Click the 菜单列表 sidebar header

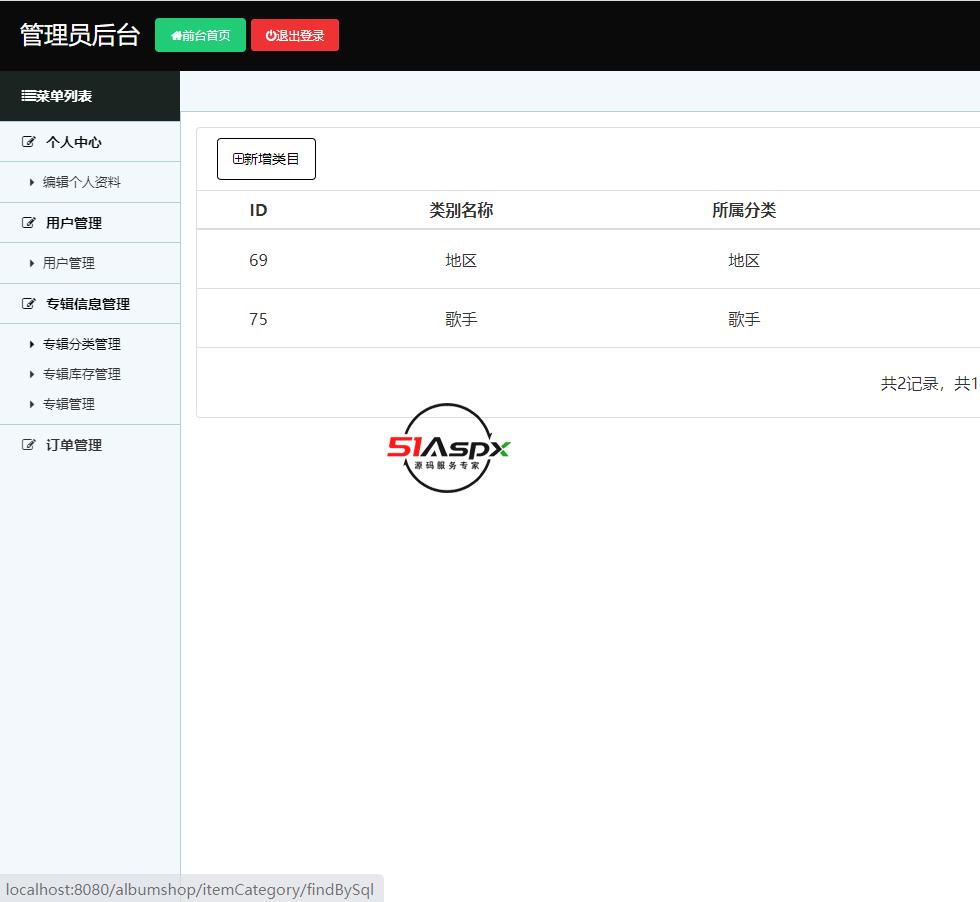tap(90, 96)
